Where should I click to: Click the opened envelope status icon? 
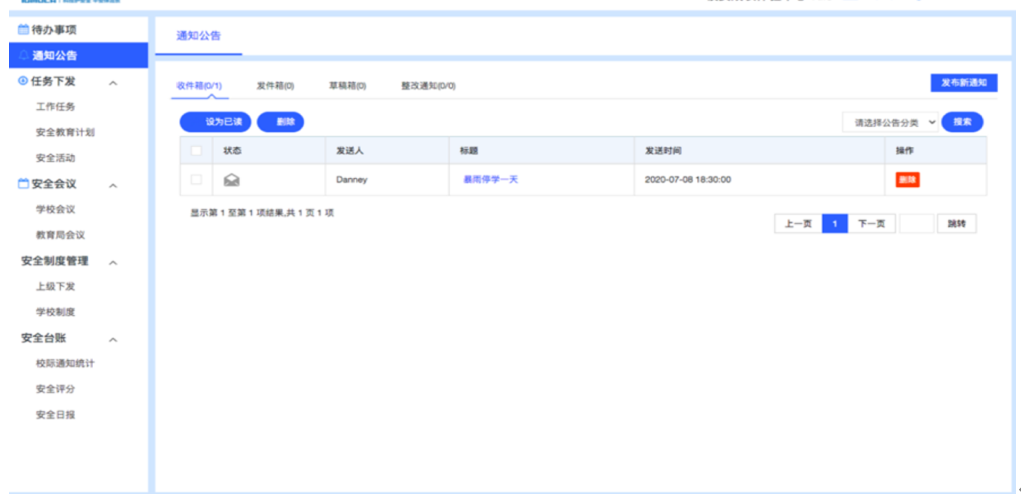(231, 180)
